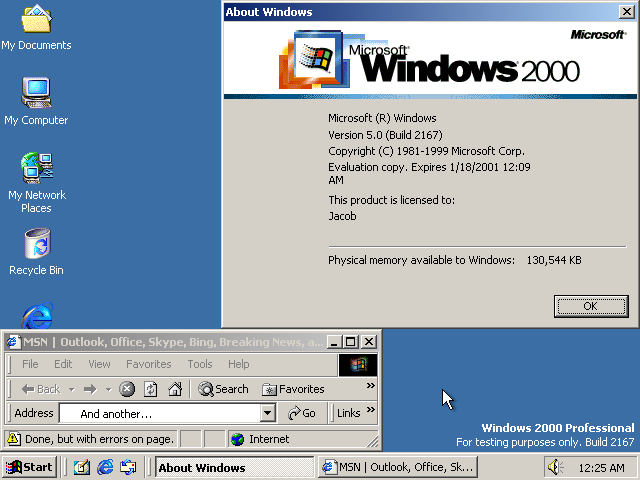The image size is (640, 480).
Task: Expand the toolbar overflow chevron beside Favorites
Action: tap(370, 386)
